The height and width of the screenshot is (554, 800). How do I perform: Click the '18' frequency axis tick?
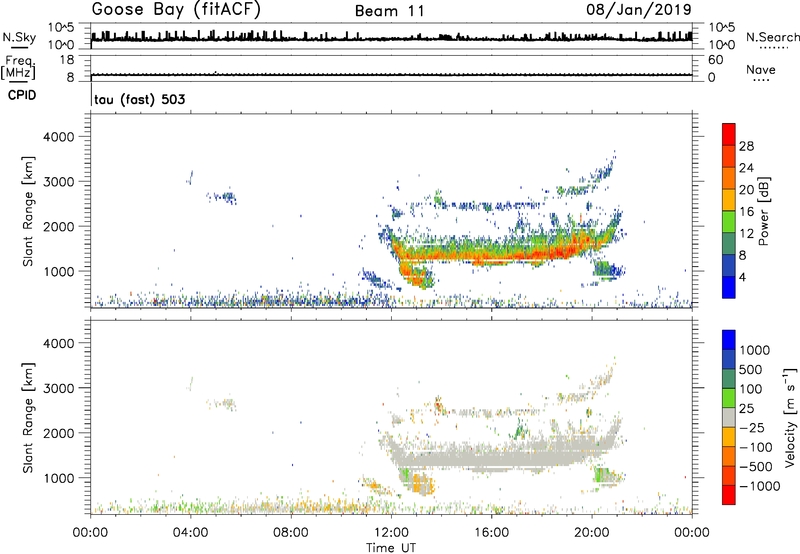(67, 60)
